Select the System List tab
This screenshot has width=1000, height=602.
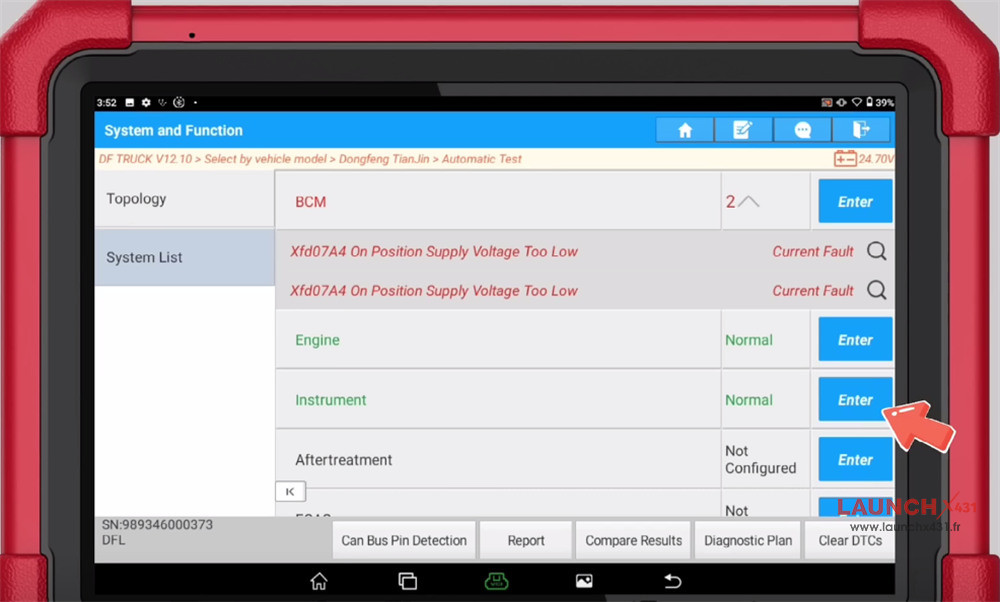184,257
